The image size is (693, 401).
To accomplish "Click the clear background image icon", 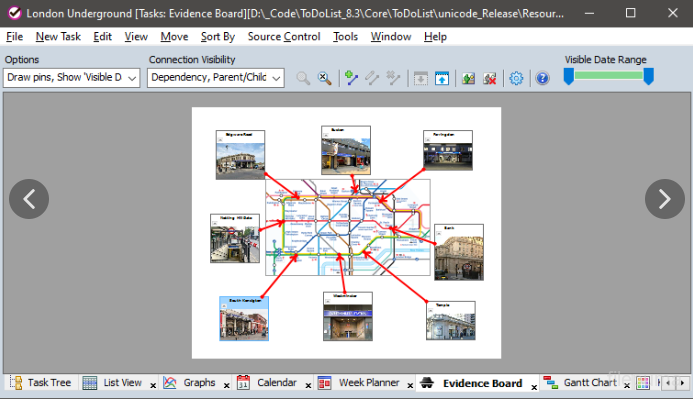I will click(x=490, y=79).
